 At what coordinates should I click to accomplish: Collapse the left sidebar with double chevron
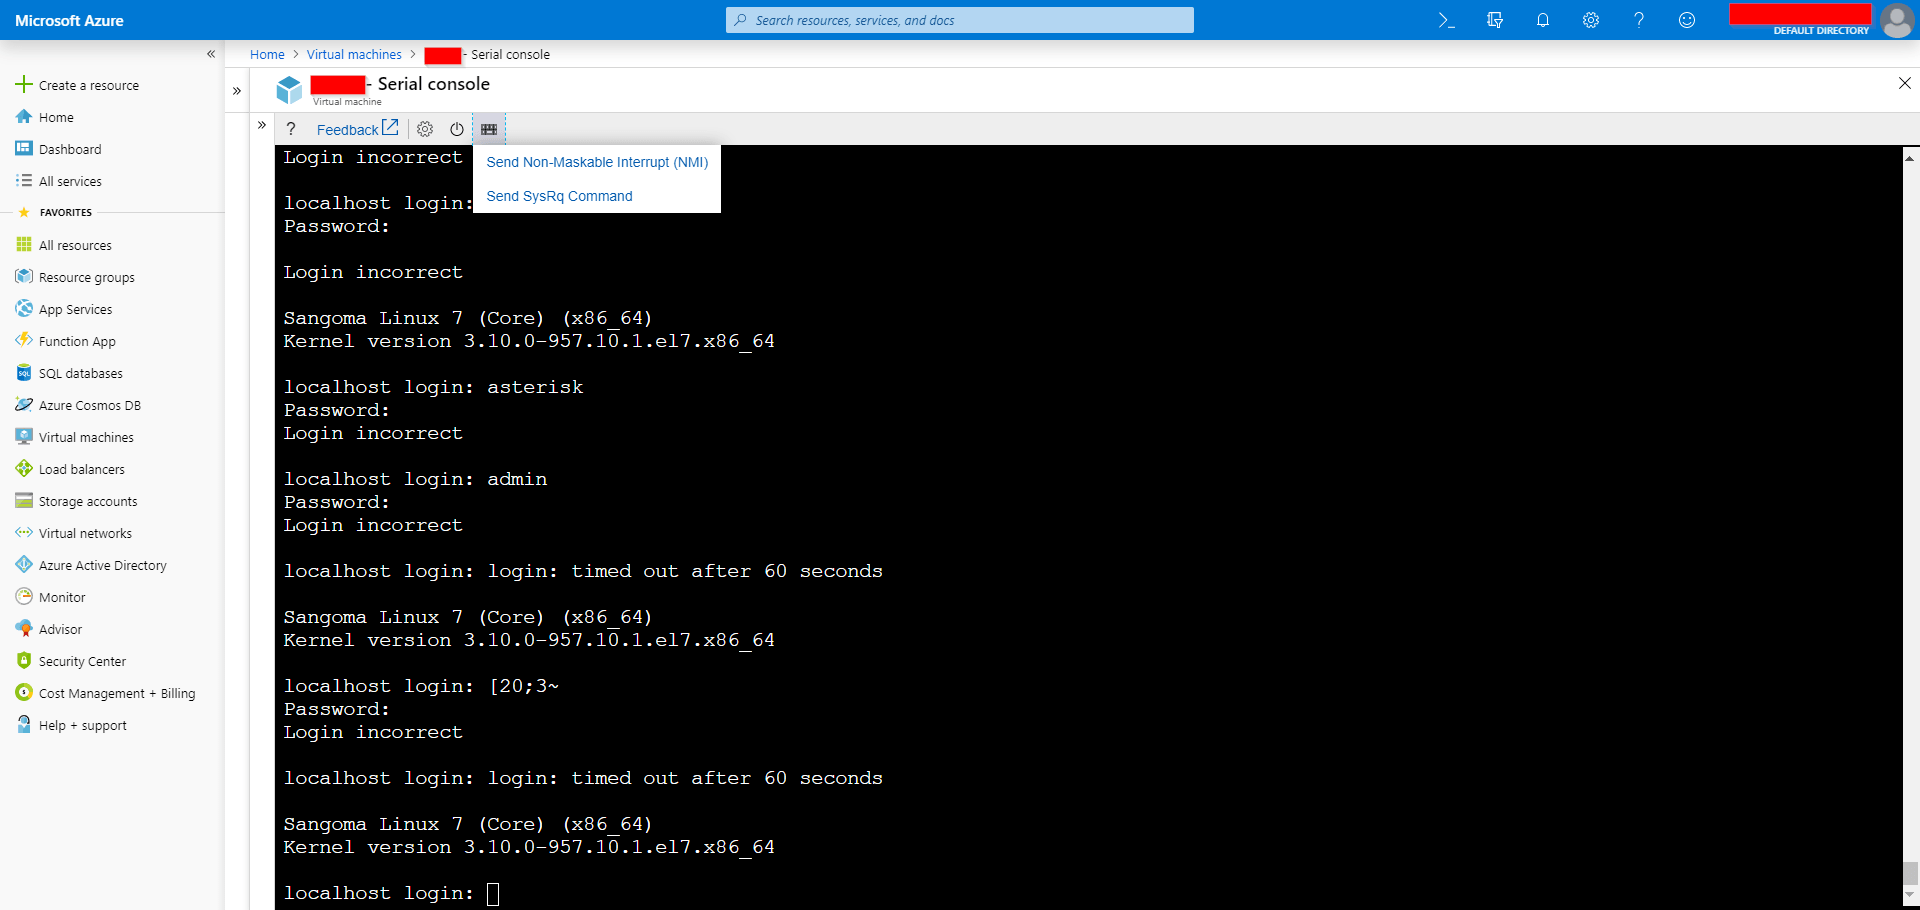[211, 54]
